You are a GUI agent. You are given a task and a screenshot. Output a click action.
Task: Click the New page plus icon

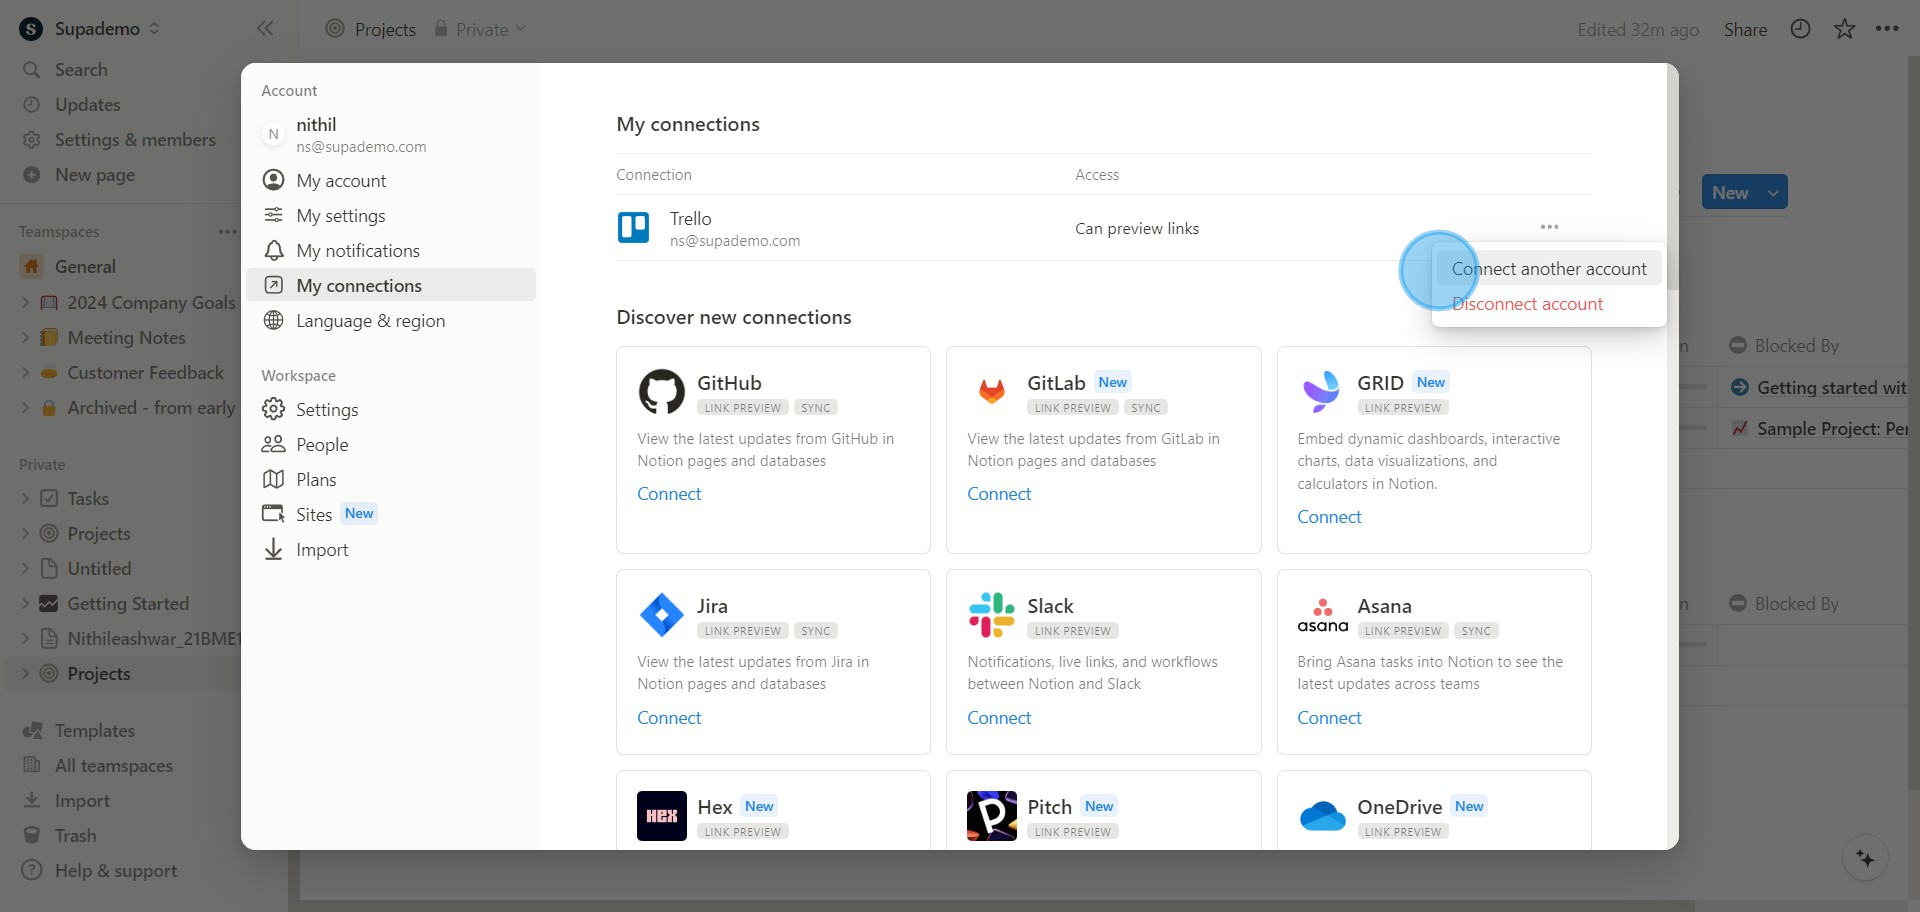(x=32, y=175)
